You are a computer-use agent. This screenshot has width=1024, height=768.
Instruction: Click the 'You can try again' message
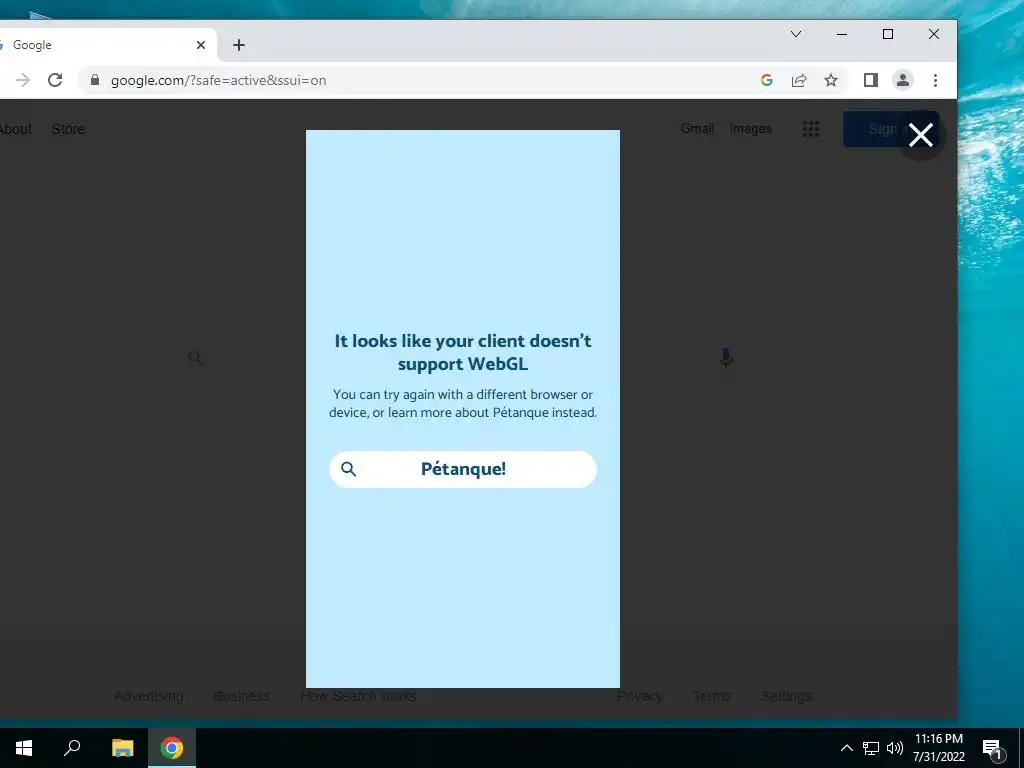point(463,404)
